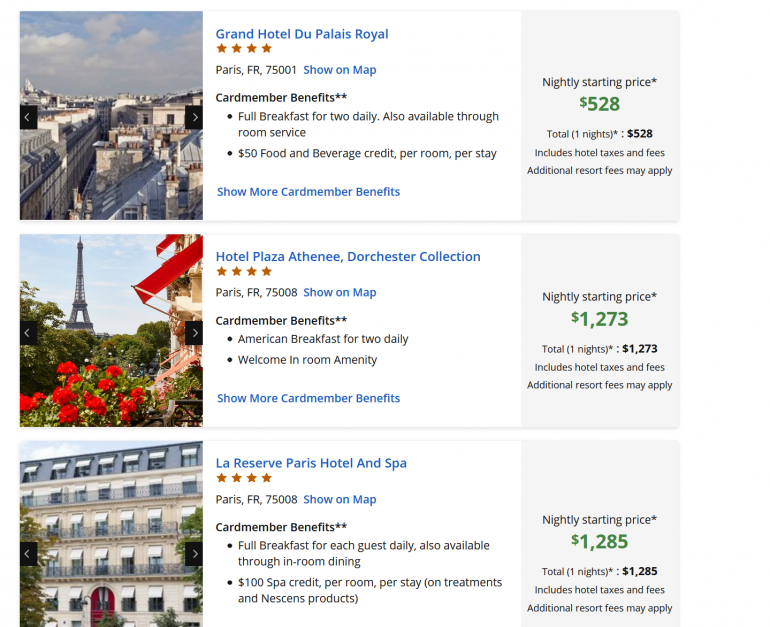770x627 pixels.
Task: Click the star rating of La Reserve Paris
Action: click(244, 478)
